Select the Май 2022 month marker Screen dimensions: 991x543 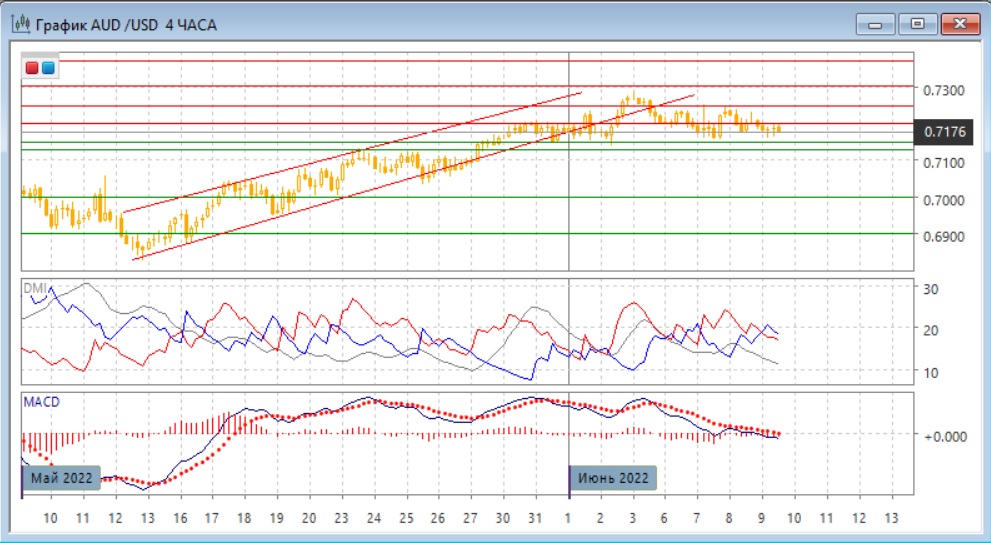click(x=61, y=478)
